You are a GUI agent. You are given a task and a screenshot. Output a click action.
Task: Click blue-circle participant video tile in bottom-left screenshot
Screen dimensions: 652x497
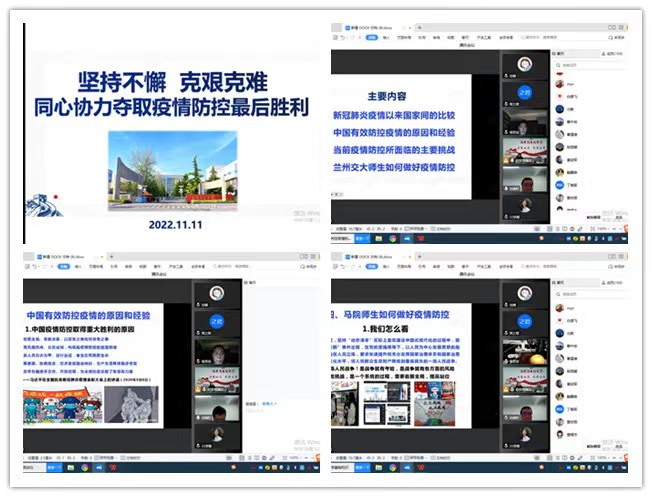(x=217, y=319)
